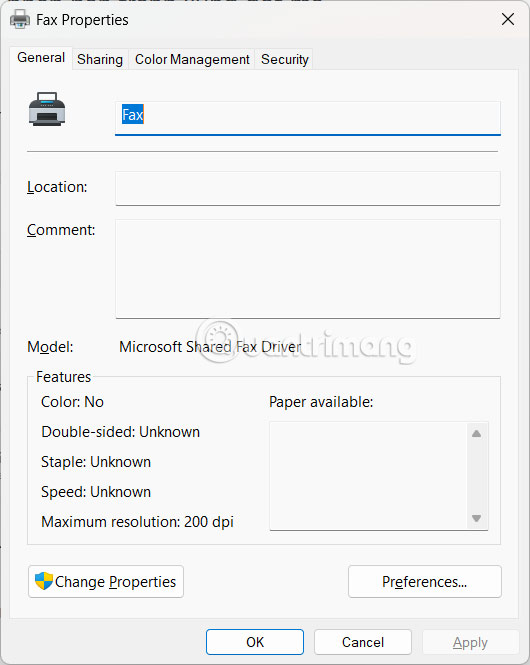The width and height of the screenshot is (530, 665).
Task: Click the 'Features' group heading
Action: (x=64, y=377)
